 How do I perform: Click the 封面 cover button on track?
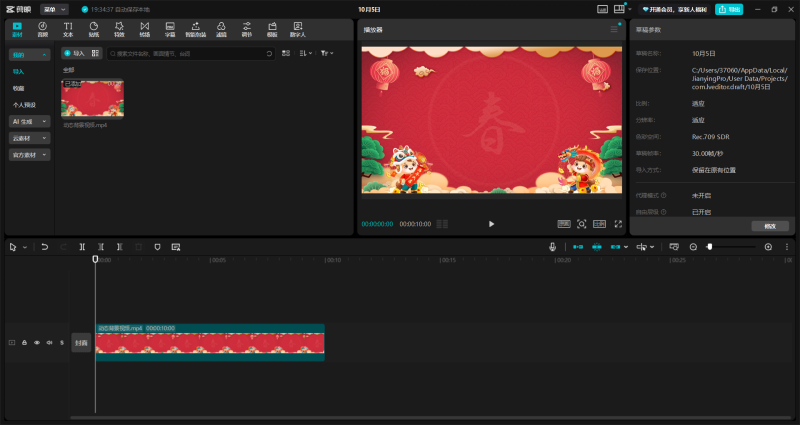point(81,343)
